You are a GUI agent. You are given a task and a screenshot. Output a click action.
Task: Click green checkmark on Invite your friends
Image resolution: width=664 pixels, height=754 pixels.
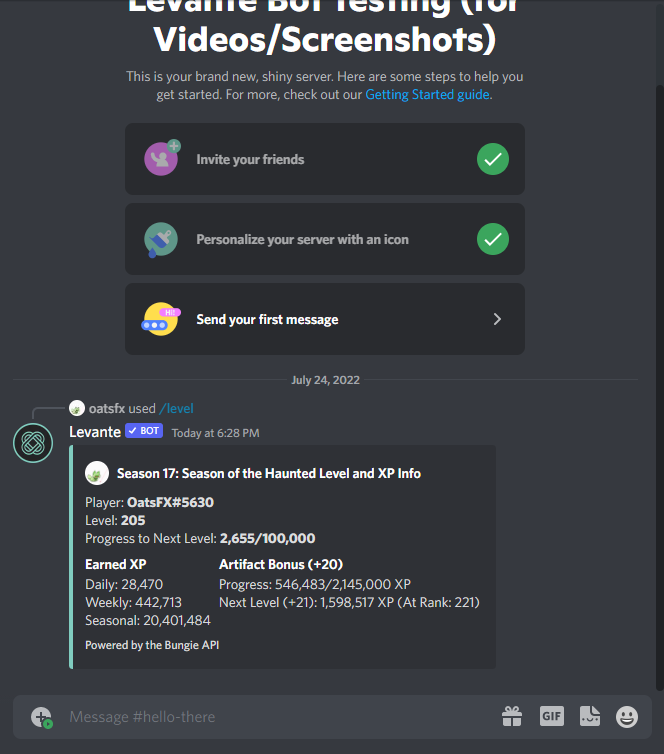[x=493, y=159]
